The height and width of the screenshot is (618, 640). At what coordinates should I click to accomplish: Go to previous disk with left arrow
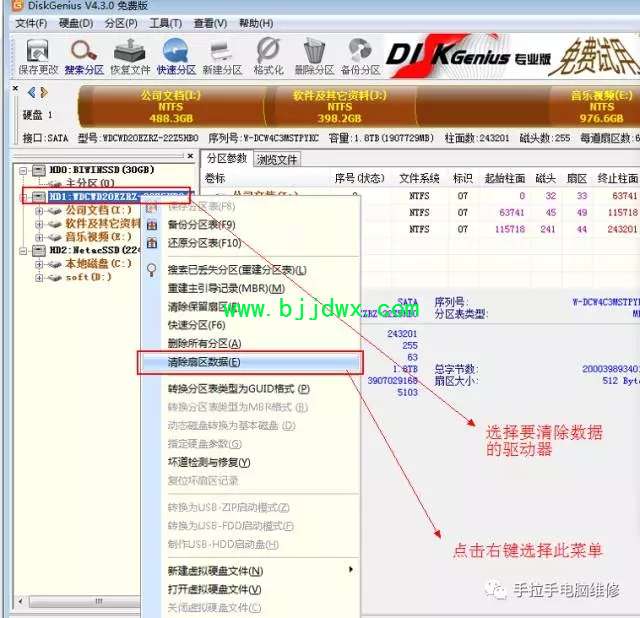[31, 93]
